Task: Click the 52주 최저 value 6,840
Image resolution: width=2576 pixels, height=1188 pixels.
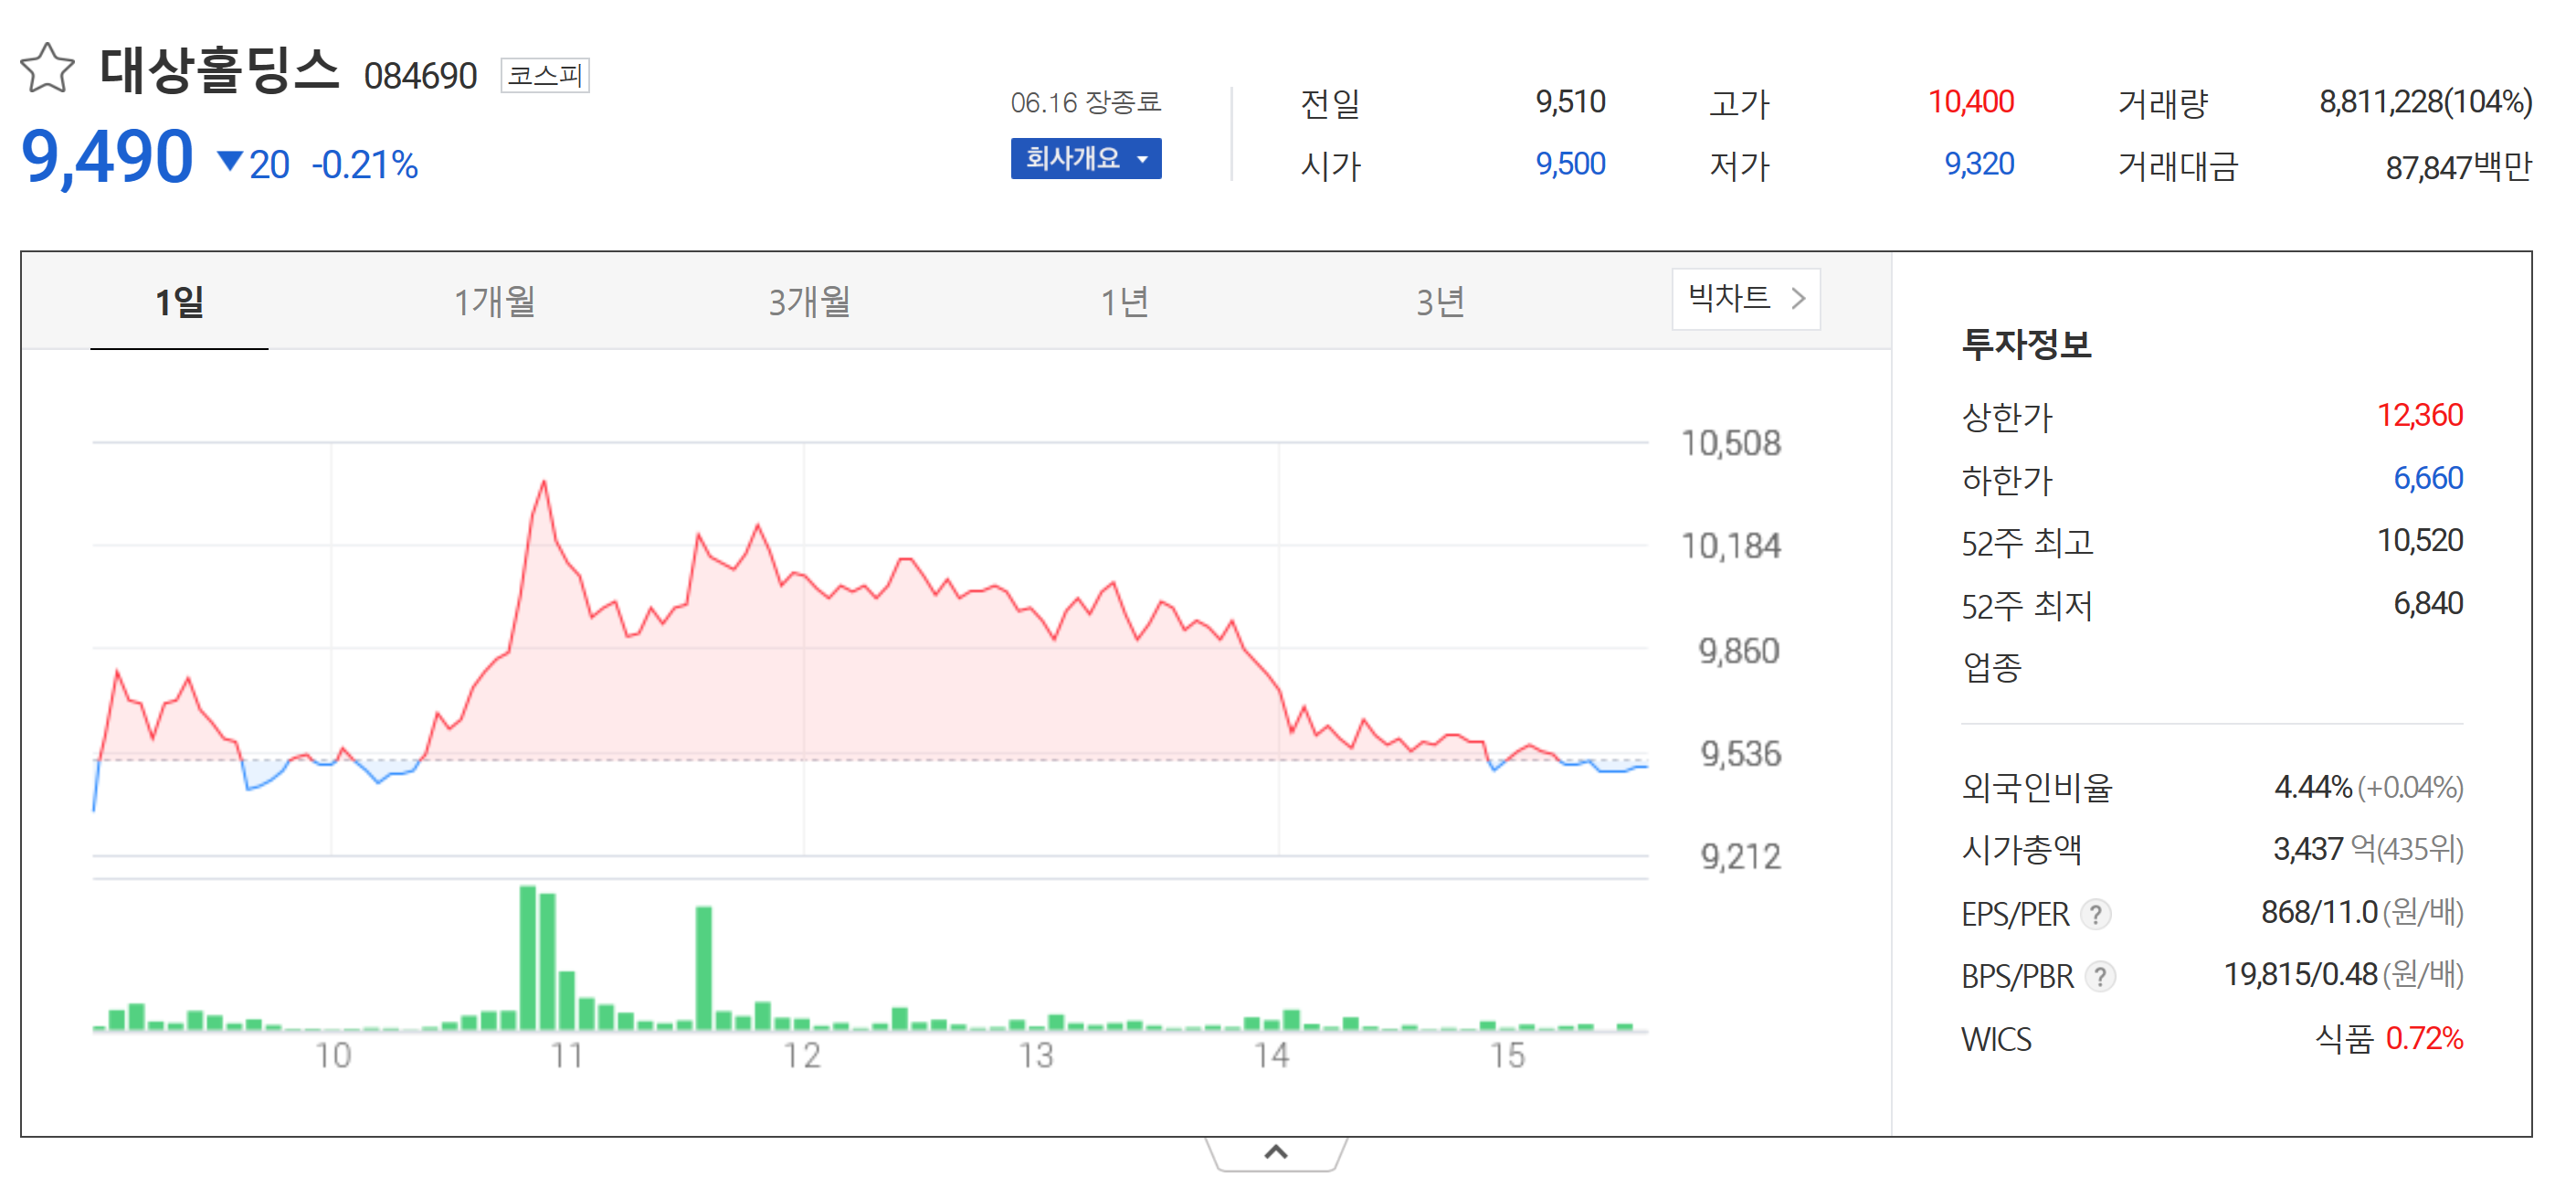Action: point(2428,604)
